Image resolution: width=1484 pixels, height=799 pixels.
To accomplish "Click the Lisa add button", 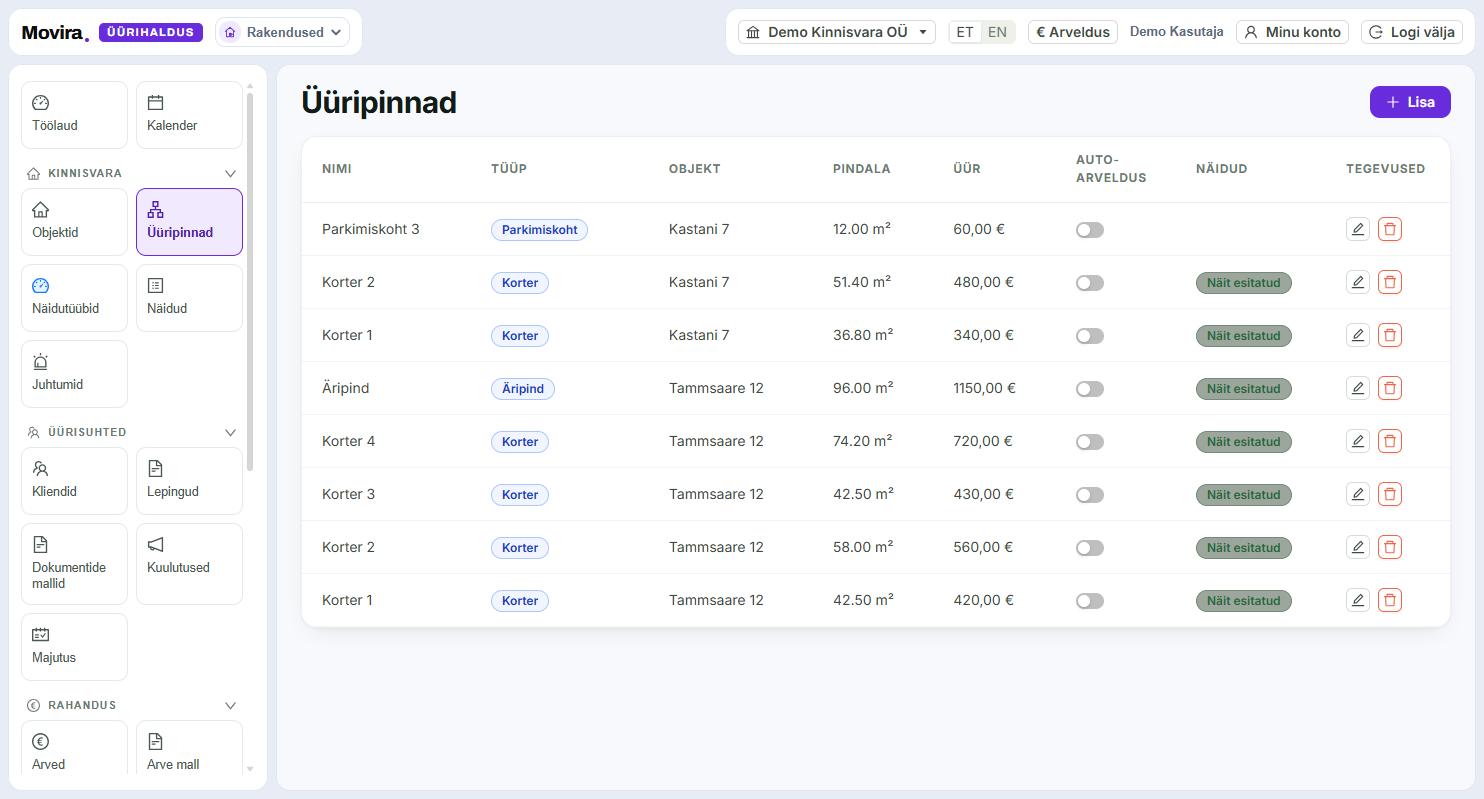I will tap(1410, 102).
